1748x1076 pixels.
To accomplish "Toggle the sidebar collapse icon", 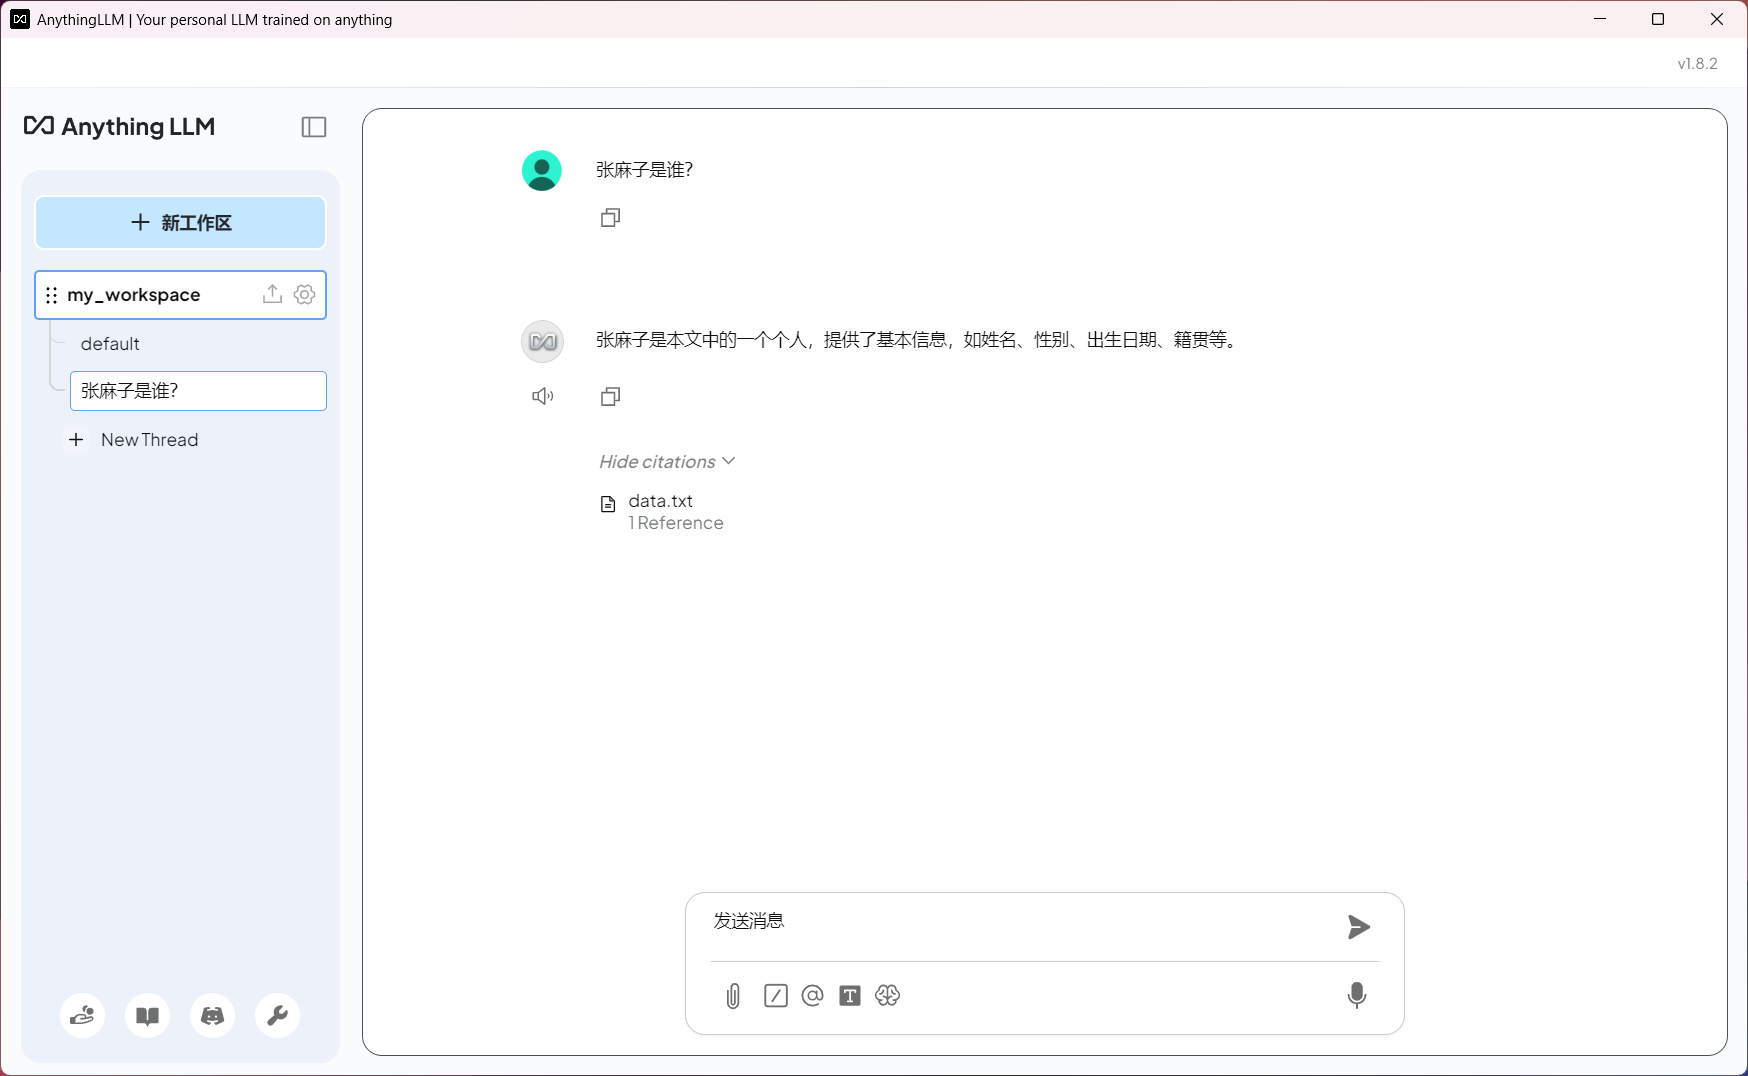I will [x=314, y=127].
